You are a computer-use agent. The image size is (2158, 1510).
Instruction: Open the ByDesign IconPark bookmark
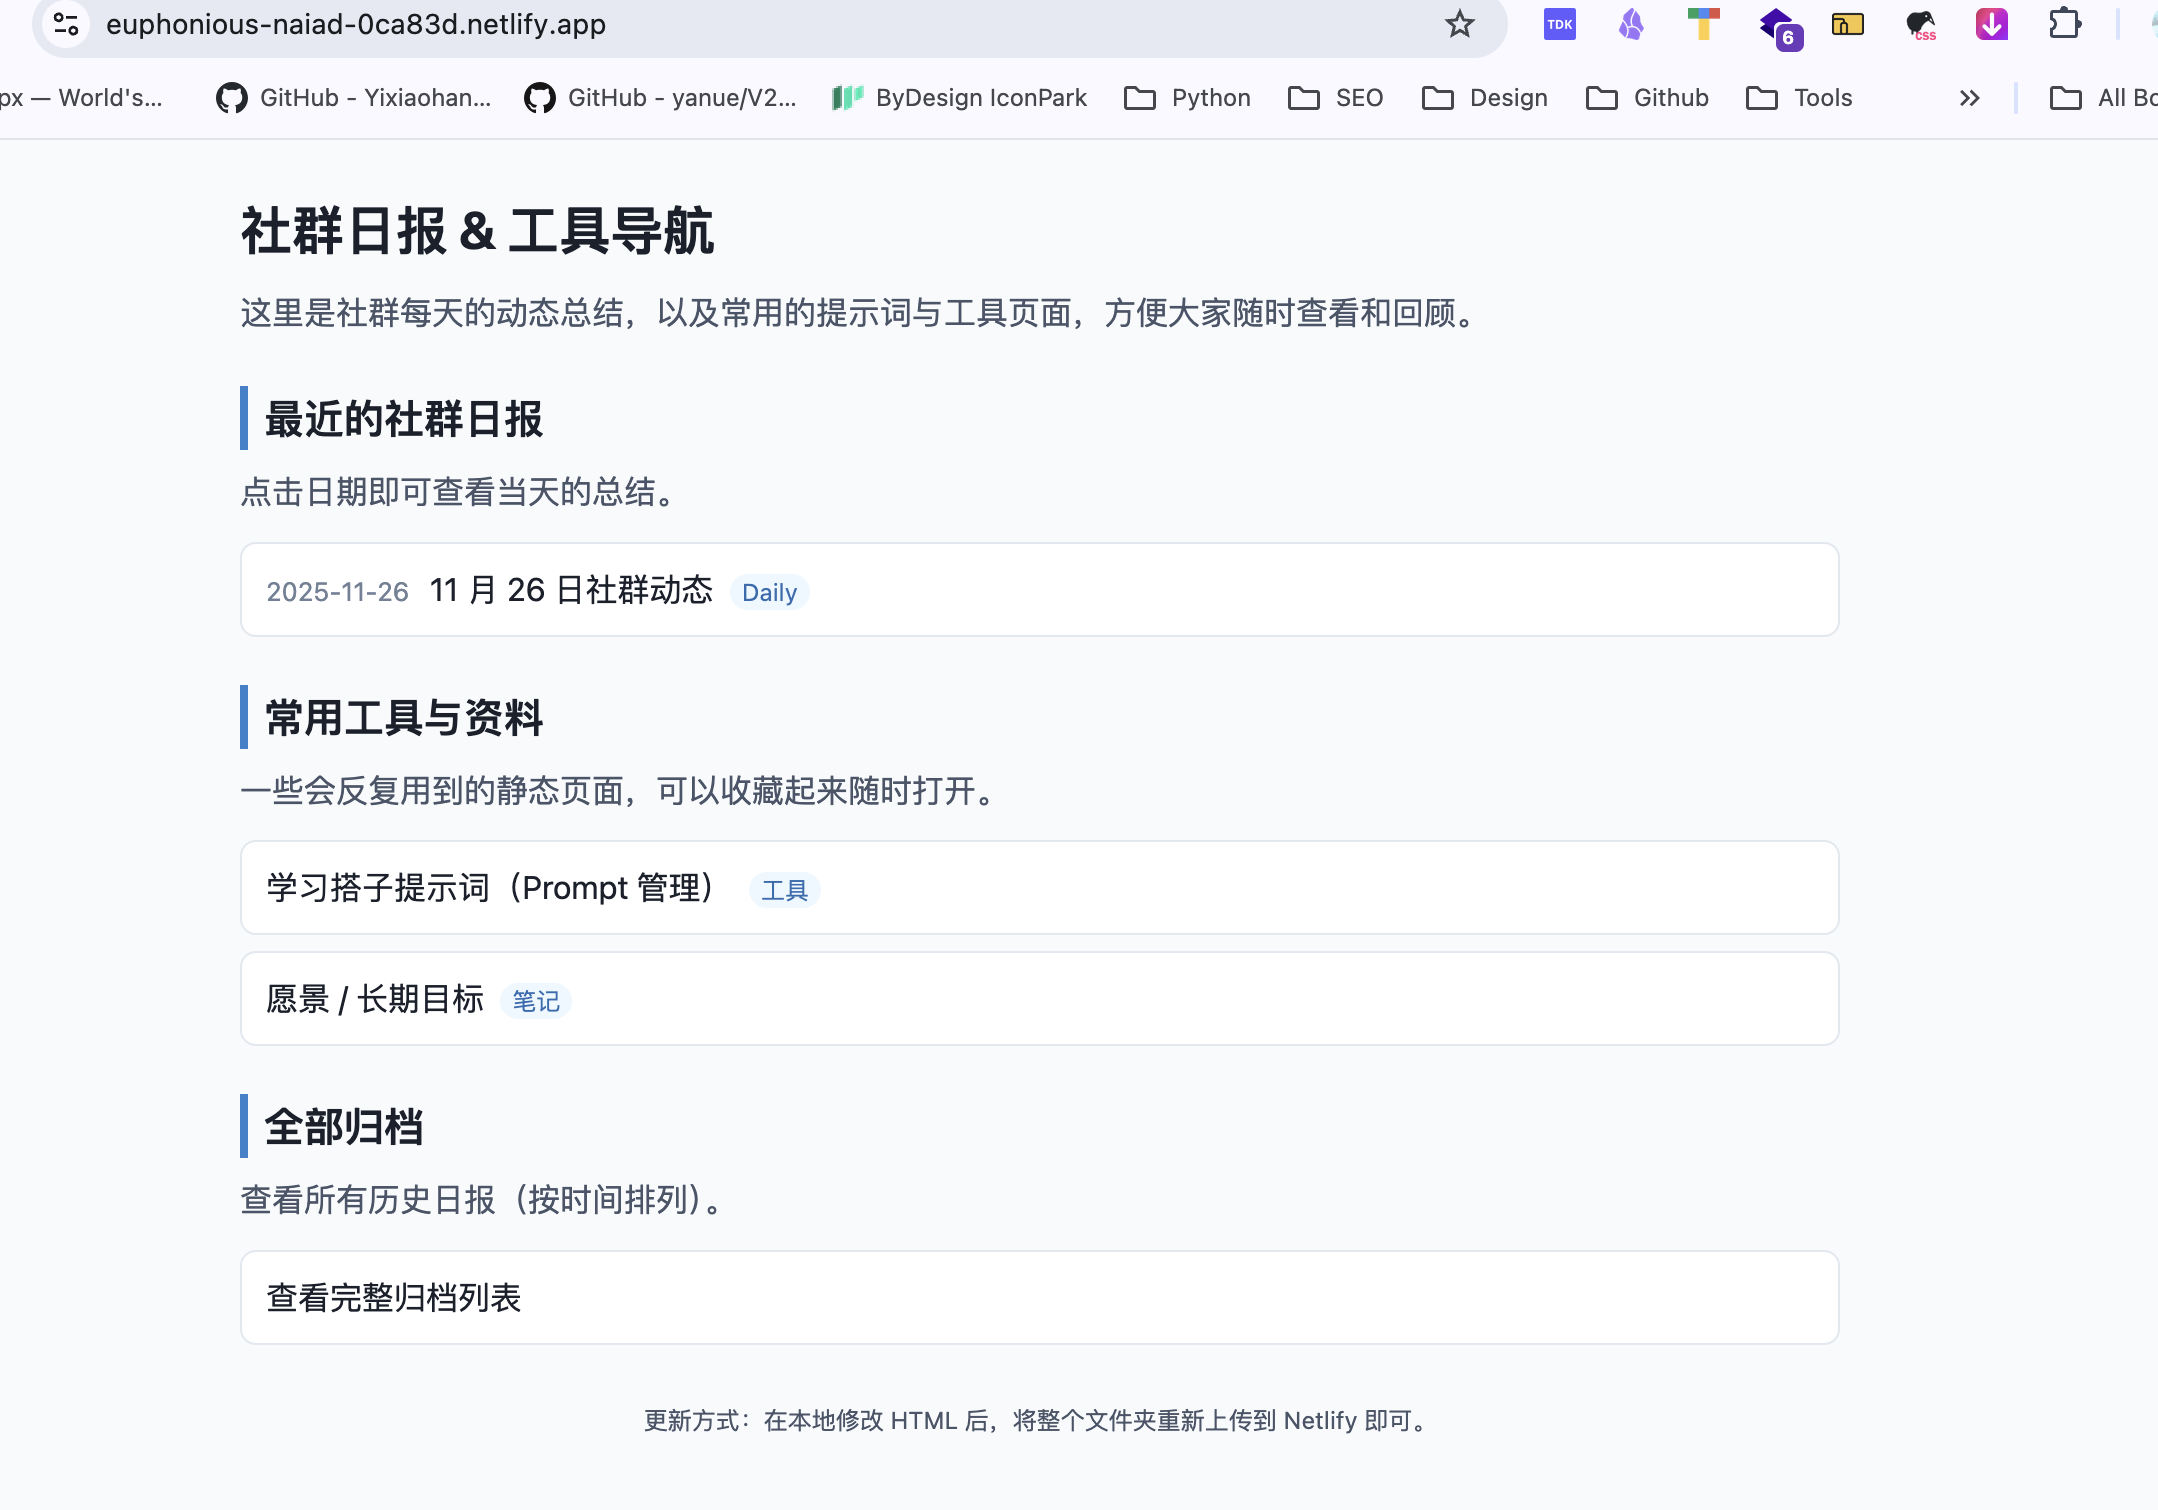click(959, 97)
